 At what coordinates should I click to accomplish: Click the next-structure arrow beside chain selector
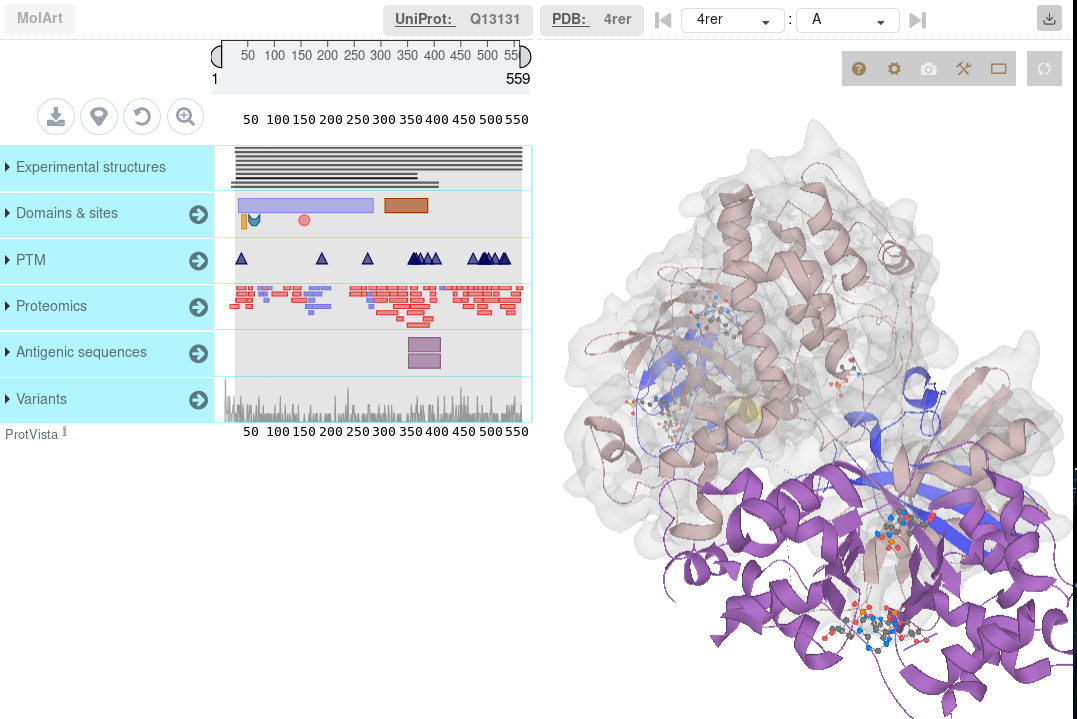pyautogui.click(x=917, y=19)
